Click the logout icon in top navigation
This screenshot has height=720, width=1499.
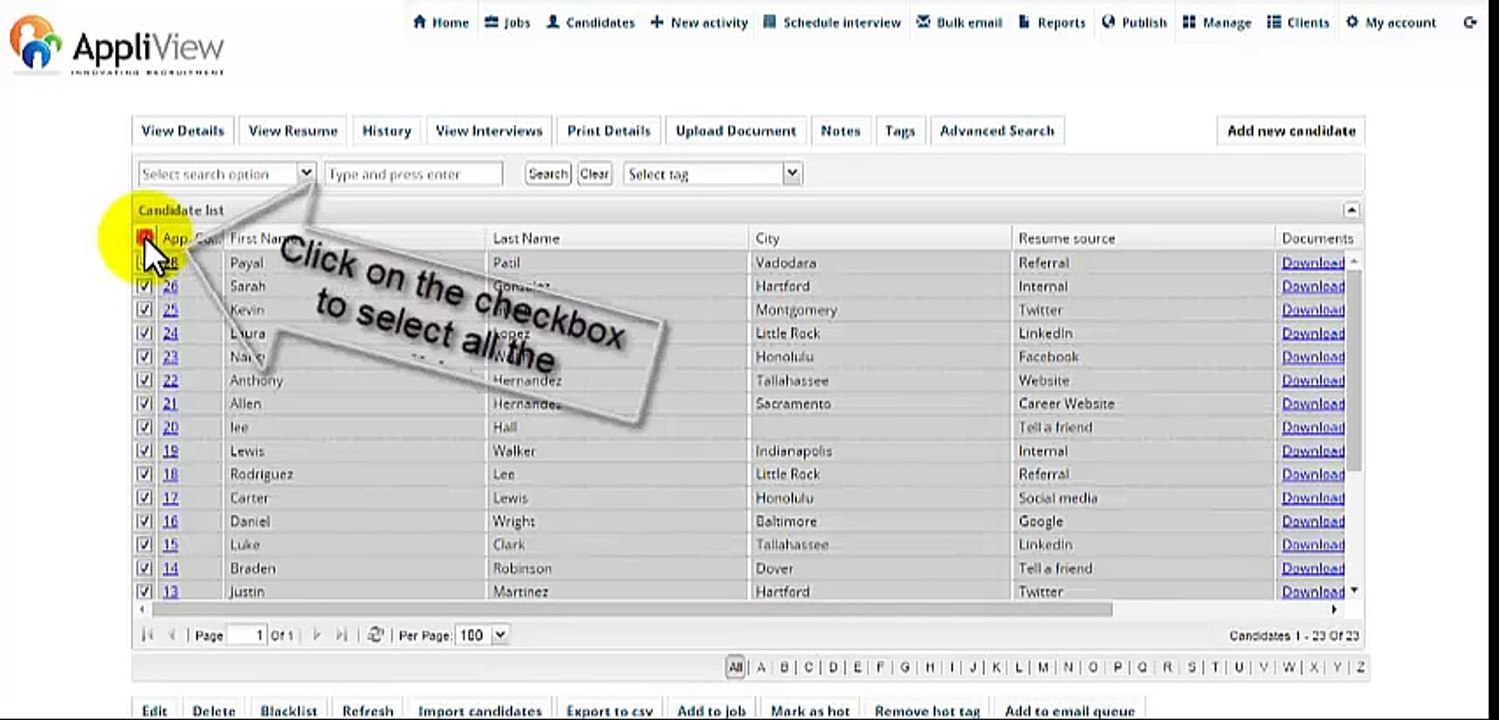[x=1469, y=22]
